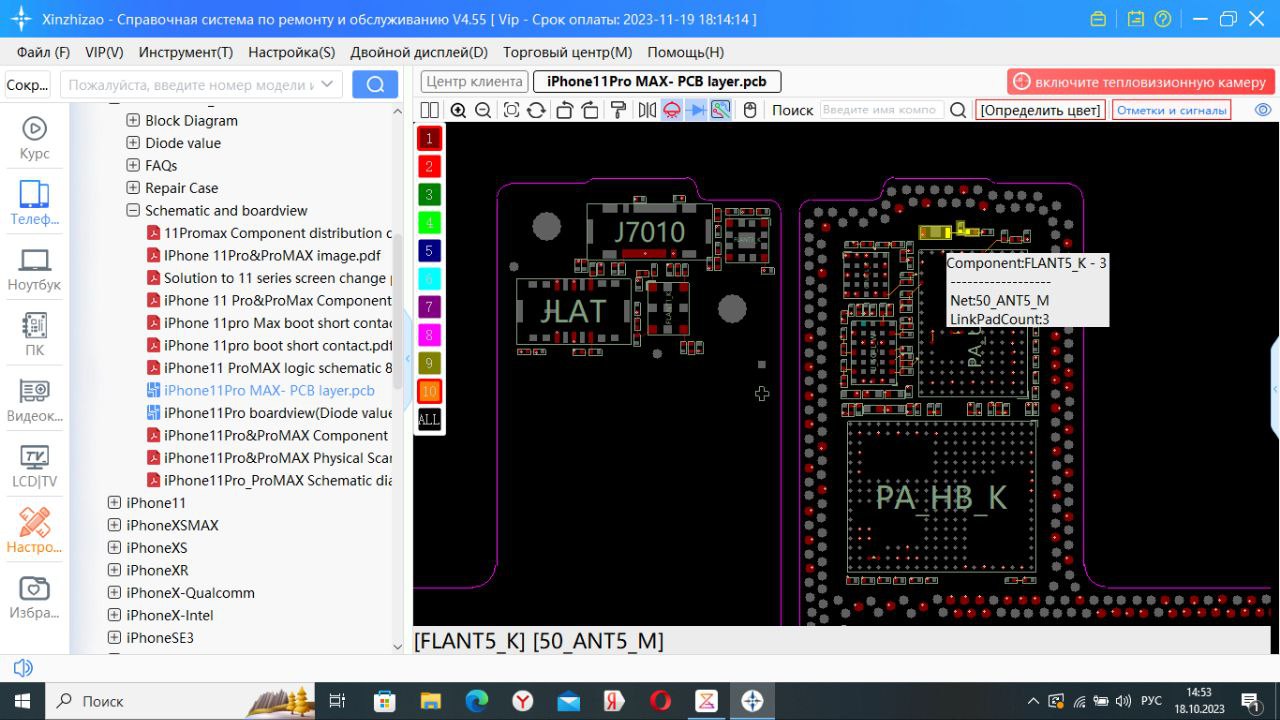Open the LCD|TV sidebar section

pyautogui.click(x=34, y=467)
